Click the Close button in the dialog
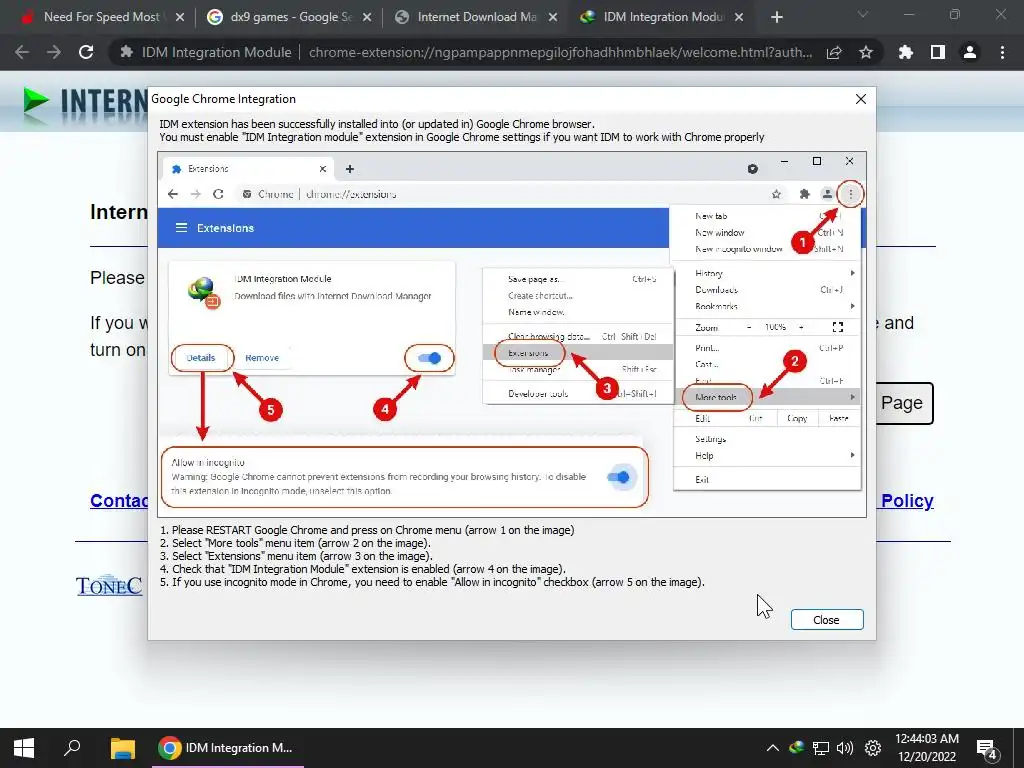1024x768 pixels. pos(827,620)
